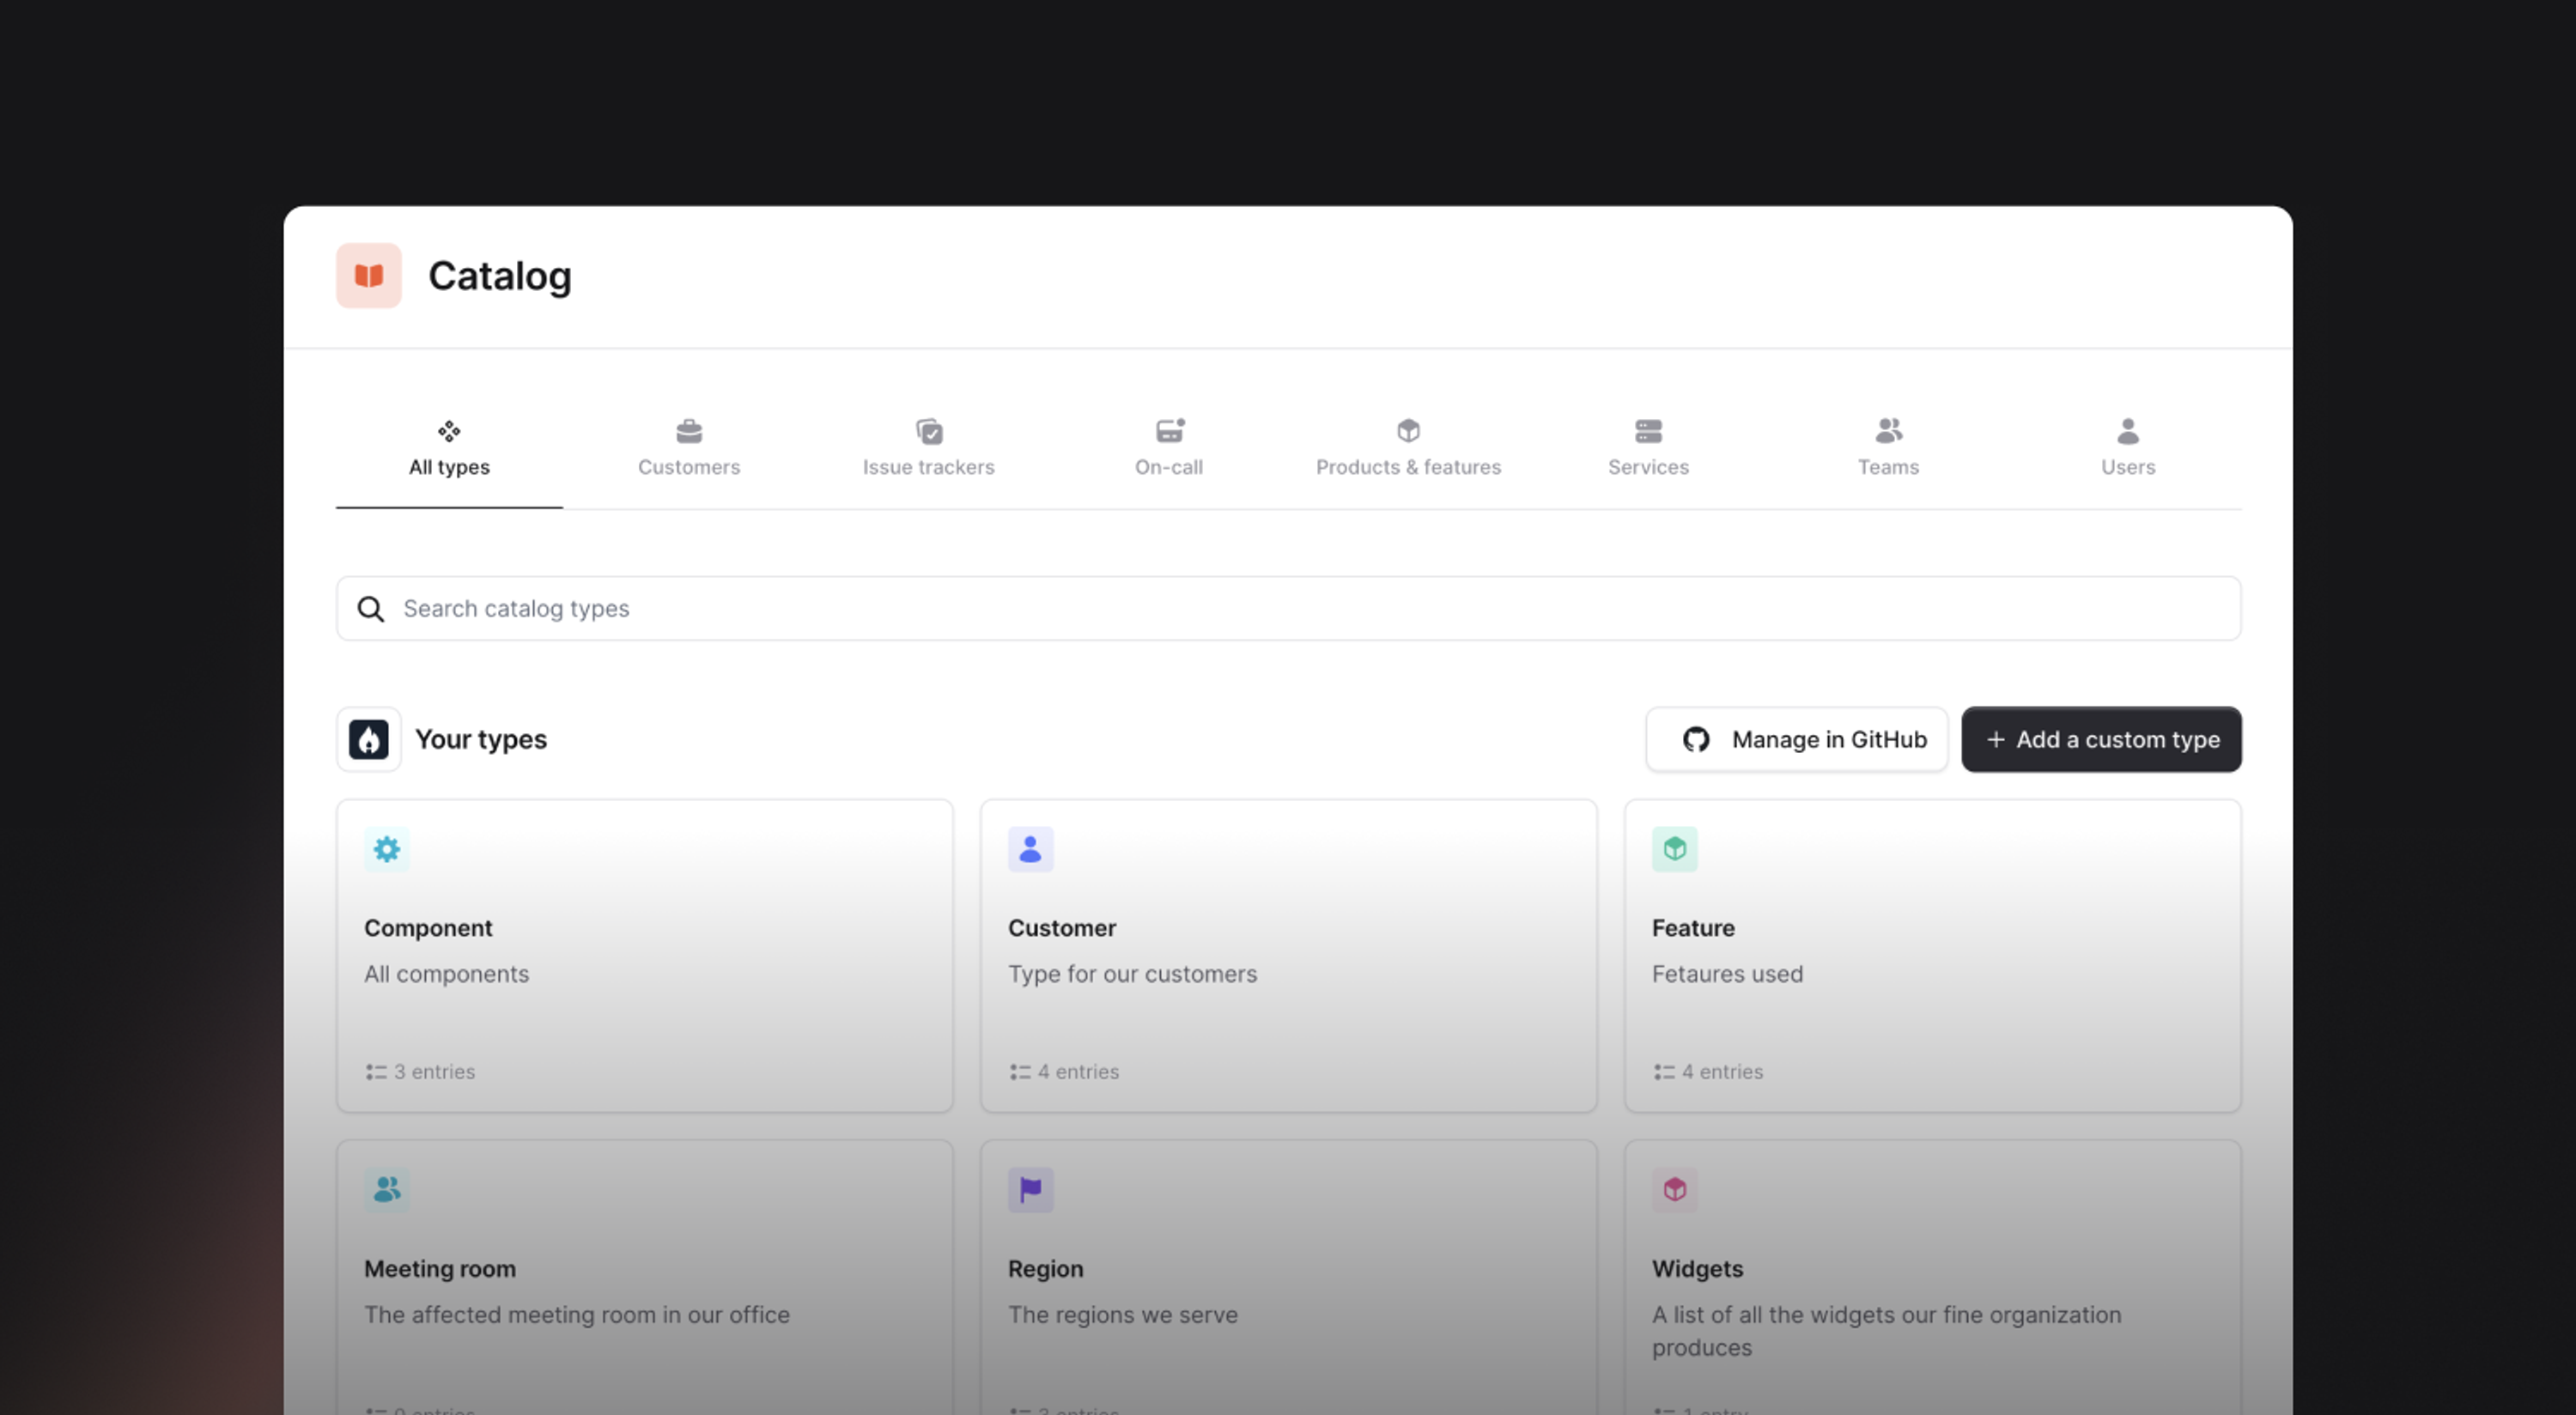Screen dimensions: 2576x1415
Task: Click the person icon on Customer card
Action: click(1030, 849)
